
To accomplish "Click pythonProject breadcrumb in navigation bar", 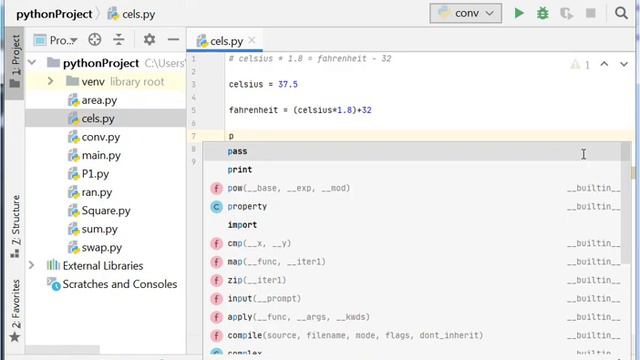I will tap(54, 14).
